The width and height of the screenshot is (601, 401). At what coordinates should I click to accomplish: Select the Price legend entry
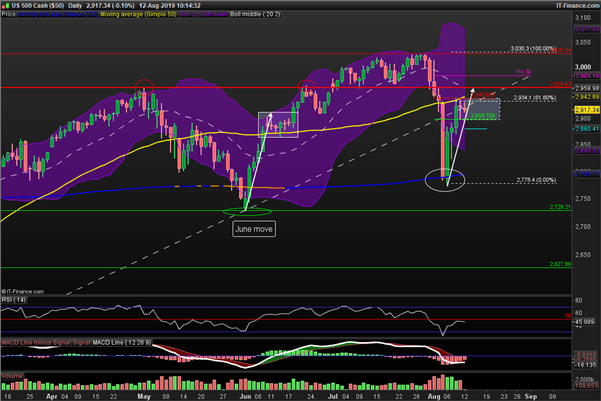pos(8,14)
